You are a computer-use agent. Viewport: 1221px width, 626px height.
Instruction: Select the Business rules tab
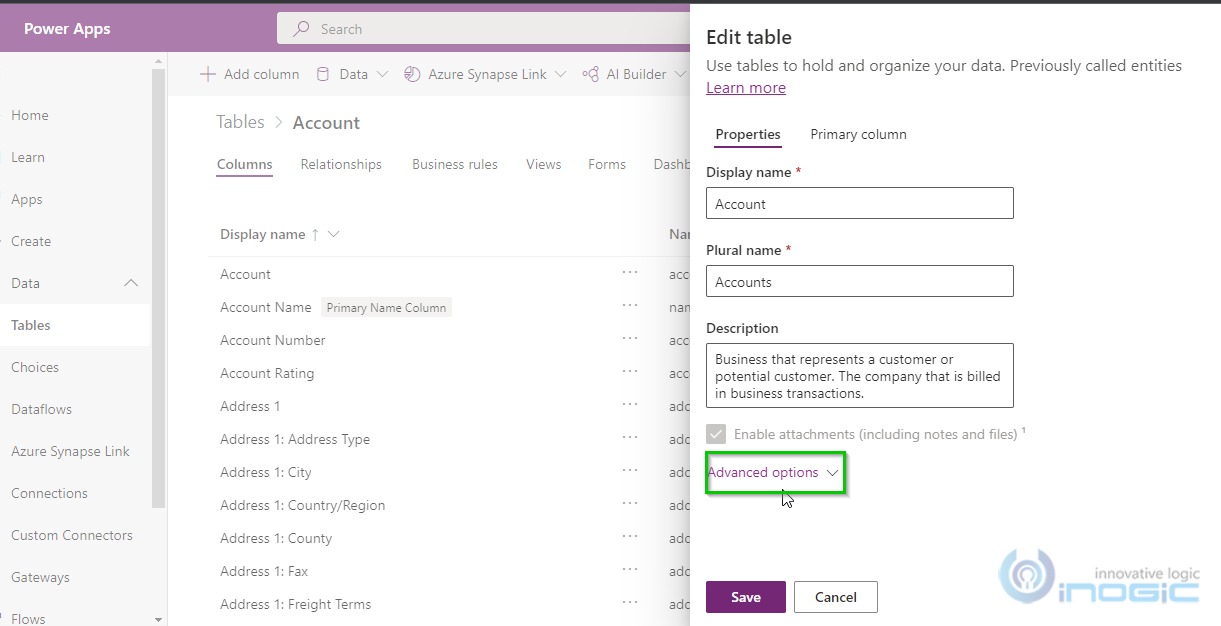tap(455, 164)
